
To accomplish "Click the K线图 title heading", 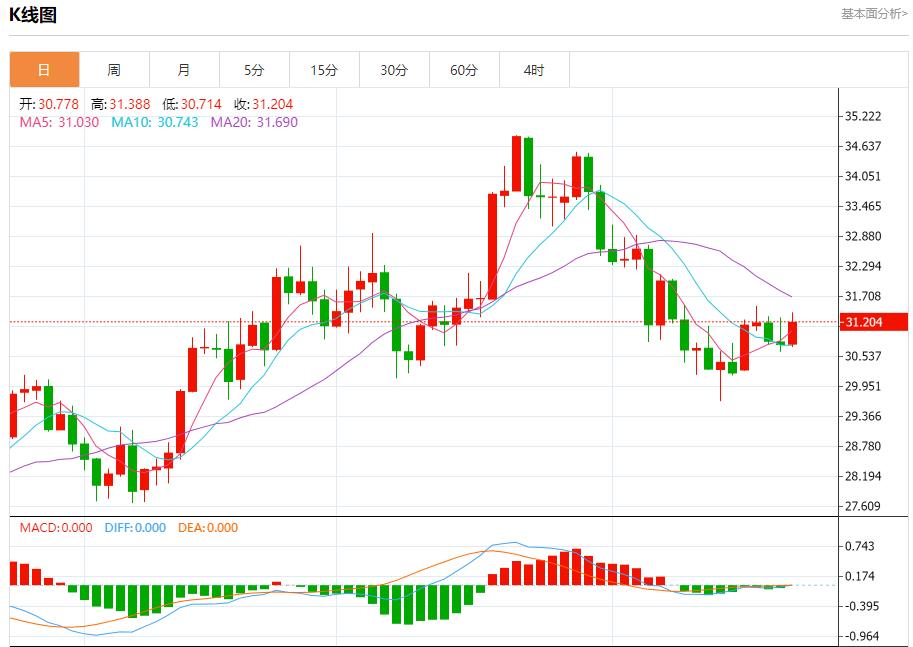I will tap(33, 15).
